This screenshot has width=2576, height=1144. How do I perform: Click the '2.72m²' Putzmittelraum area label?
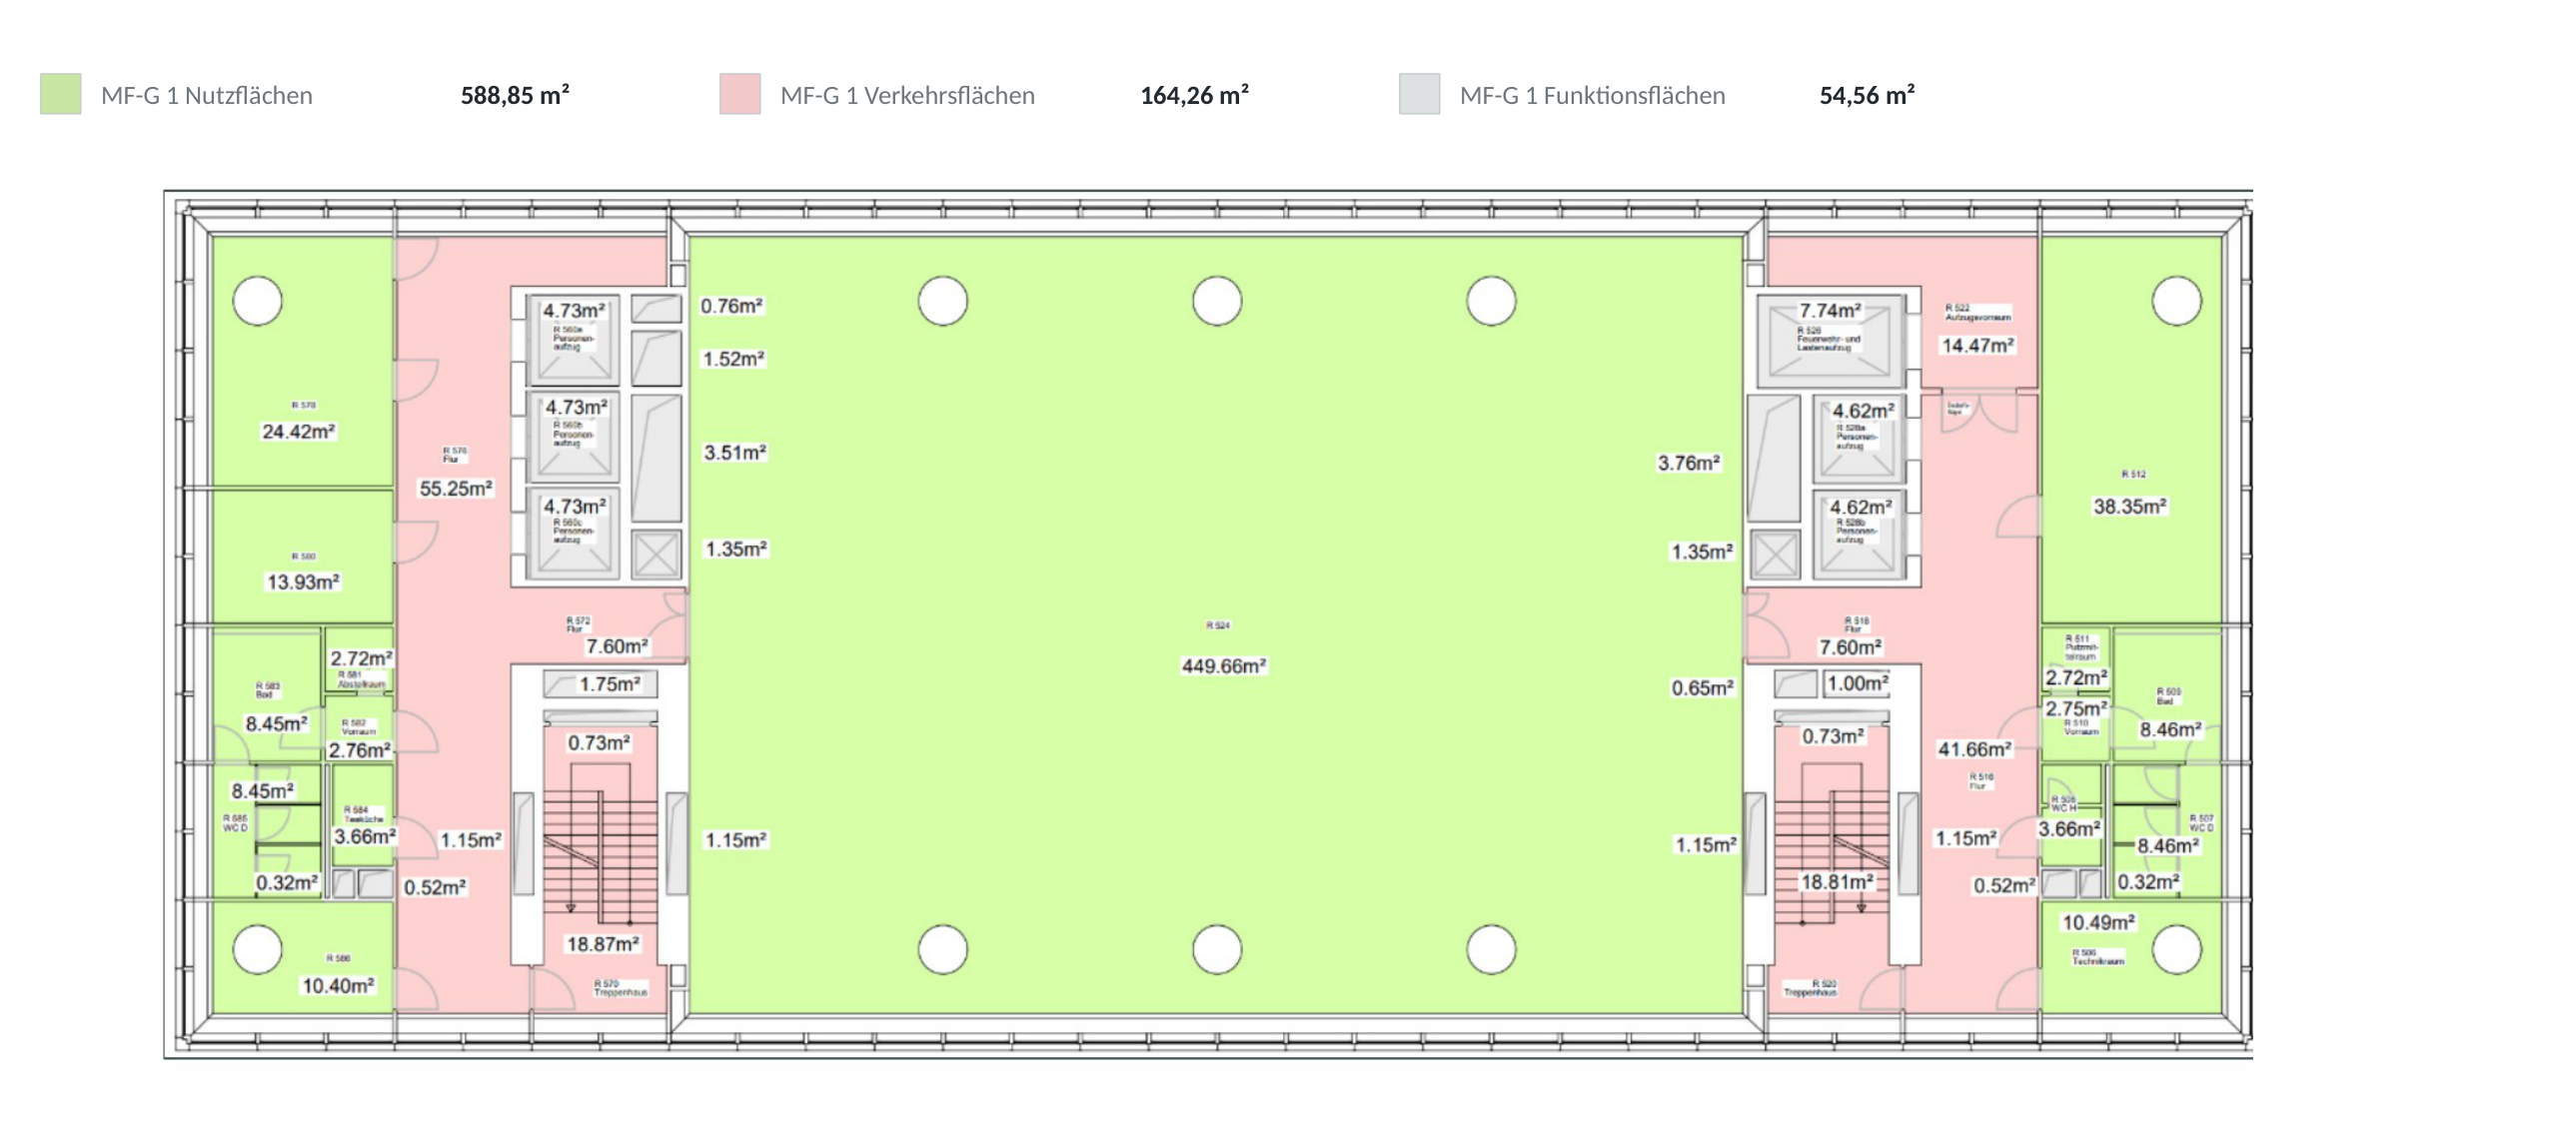coord(2076,678)
